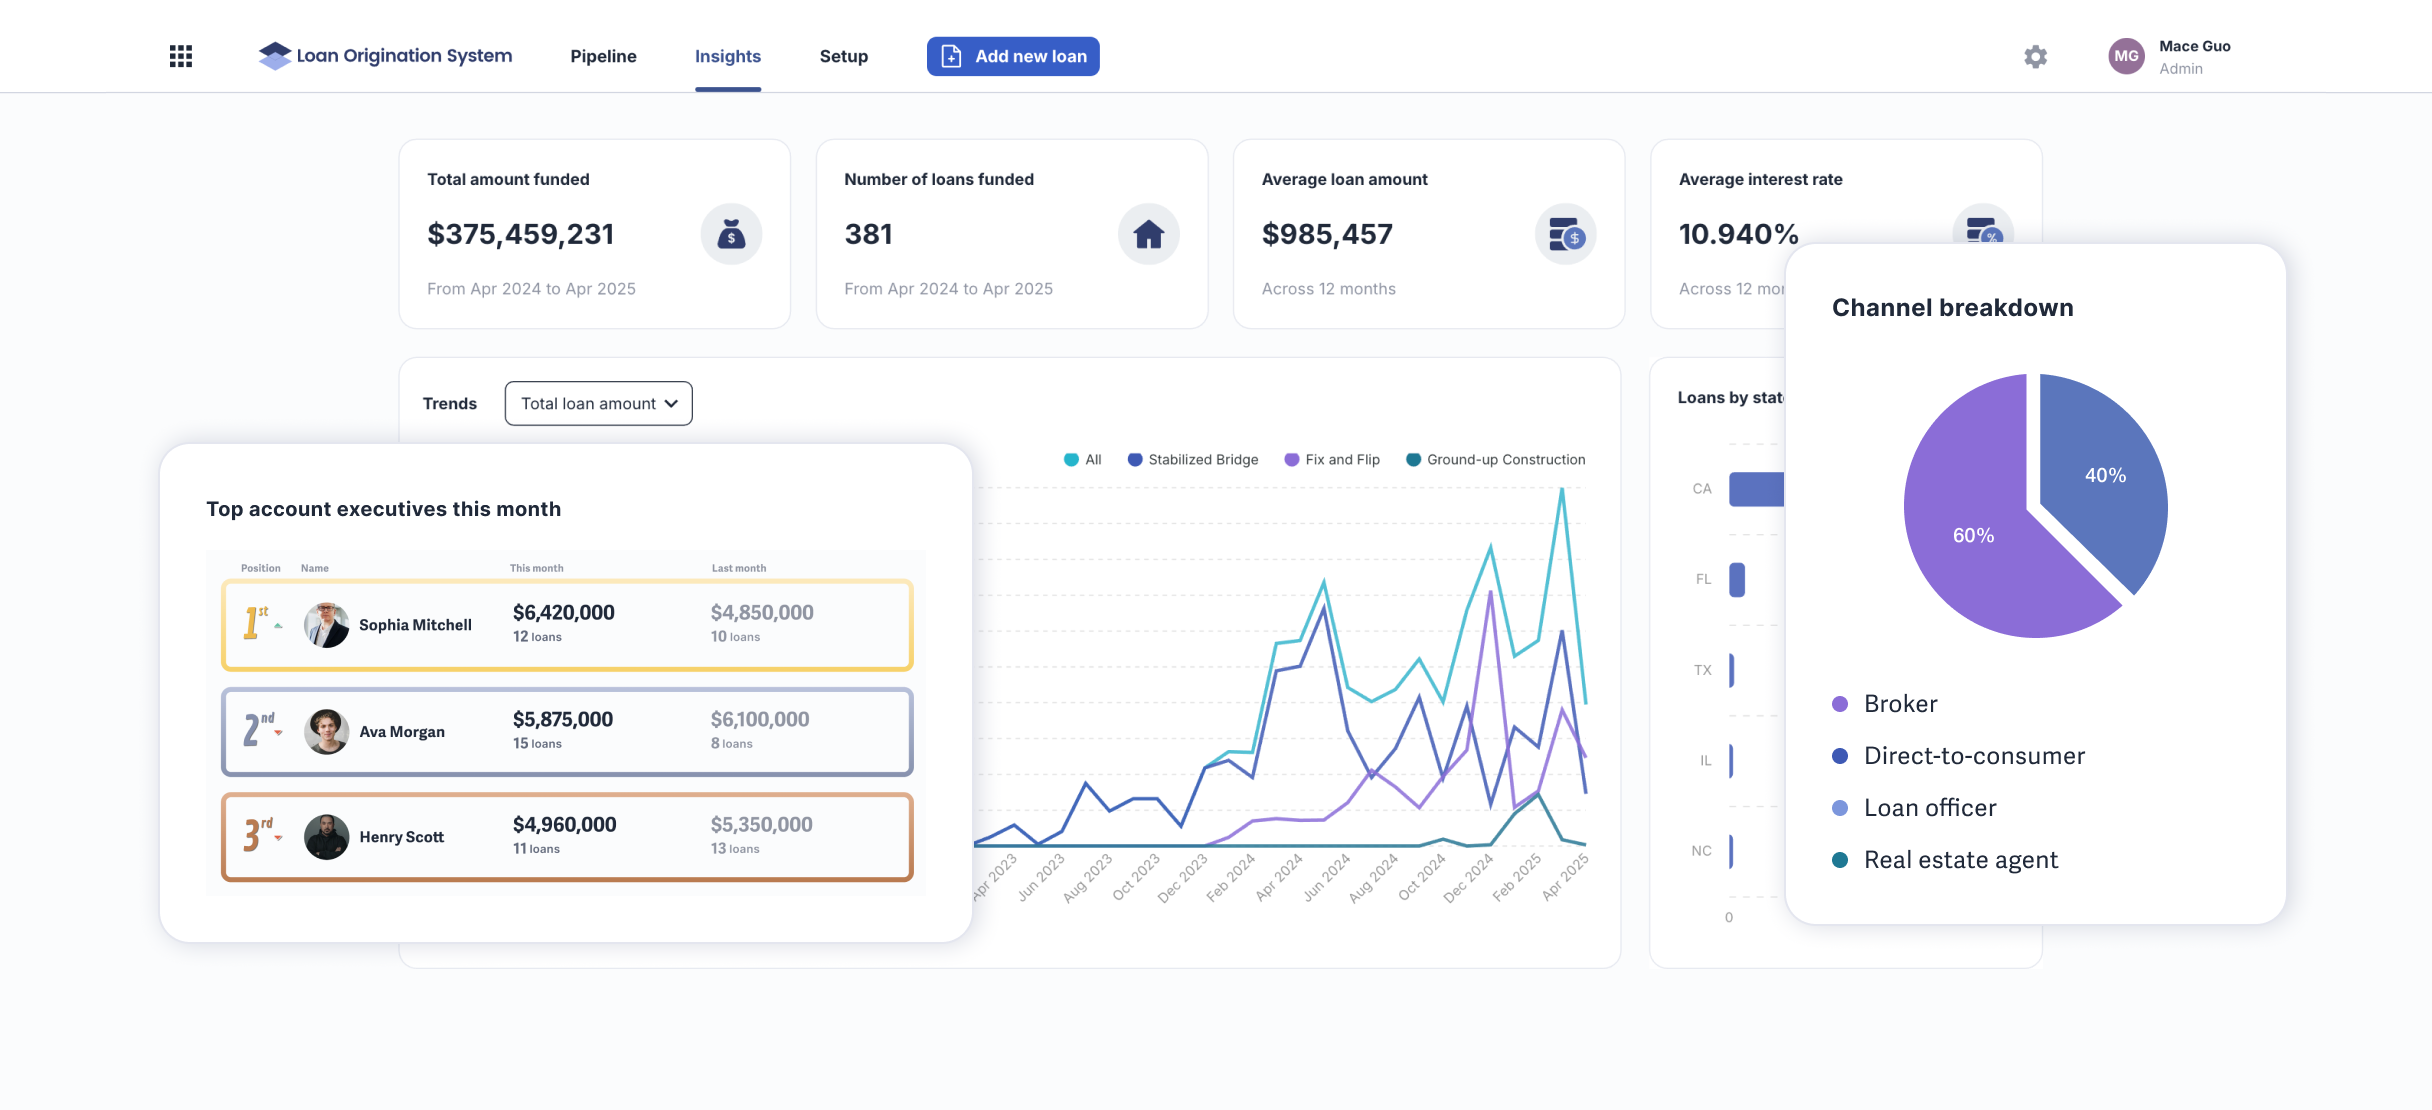The image size is (2432, 1110).
Task: Click the Average loan amount card icon
Action: point(1565,234)
